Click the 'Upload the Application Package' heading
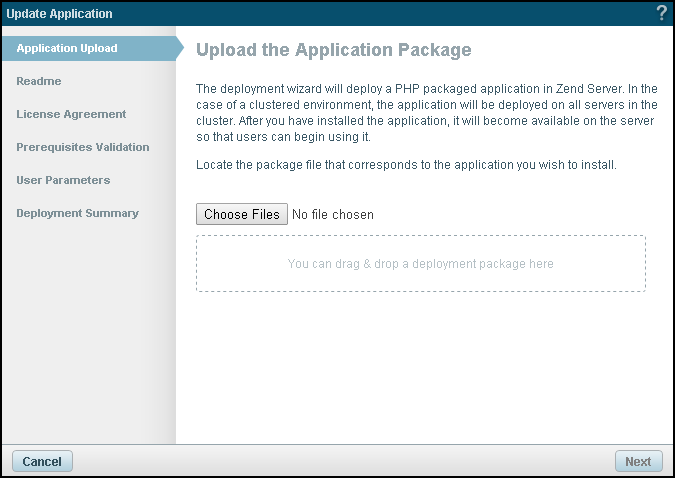 [x=333, y=49]
